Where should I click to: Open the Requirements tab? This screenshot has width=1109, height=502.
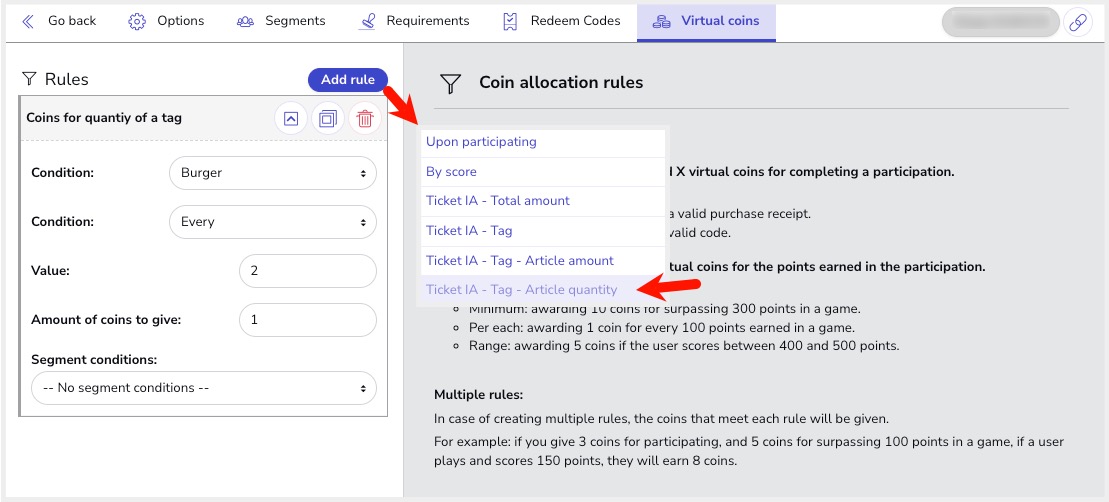click(x=414, y=21)
